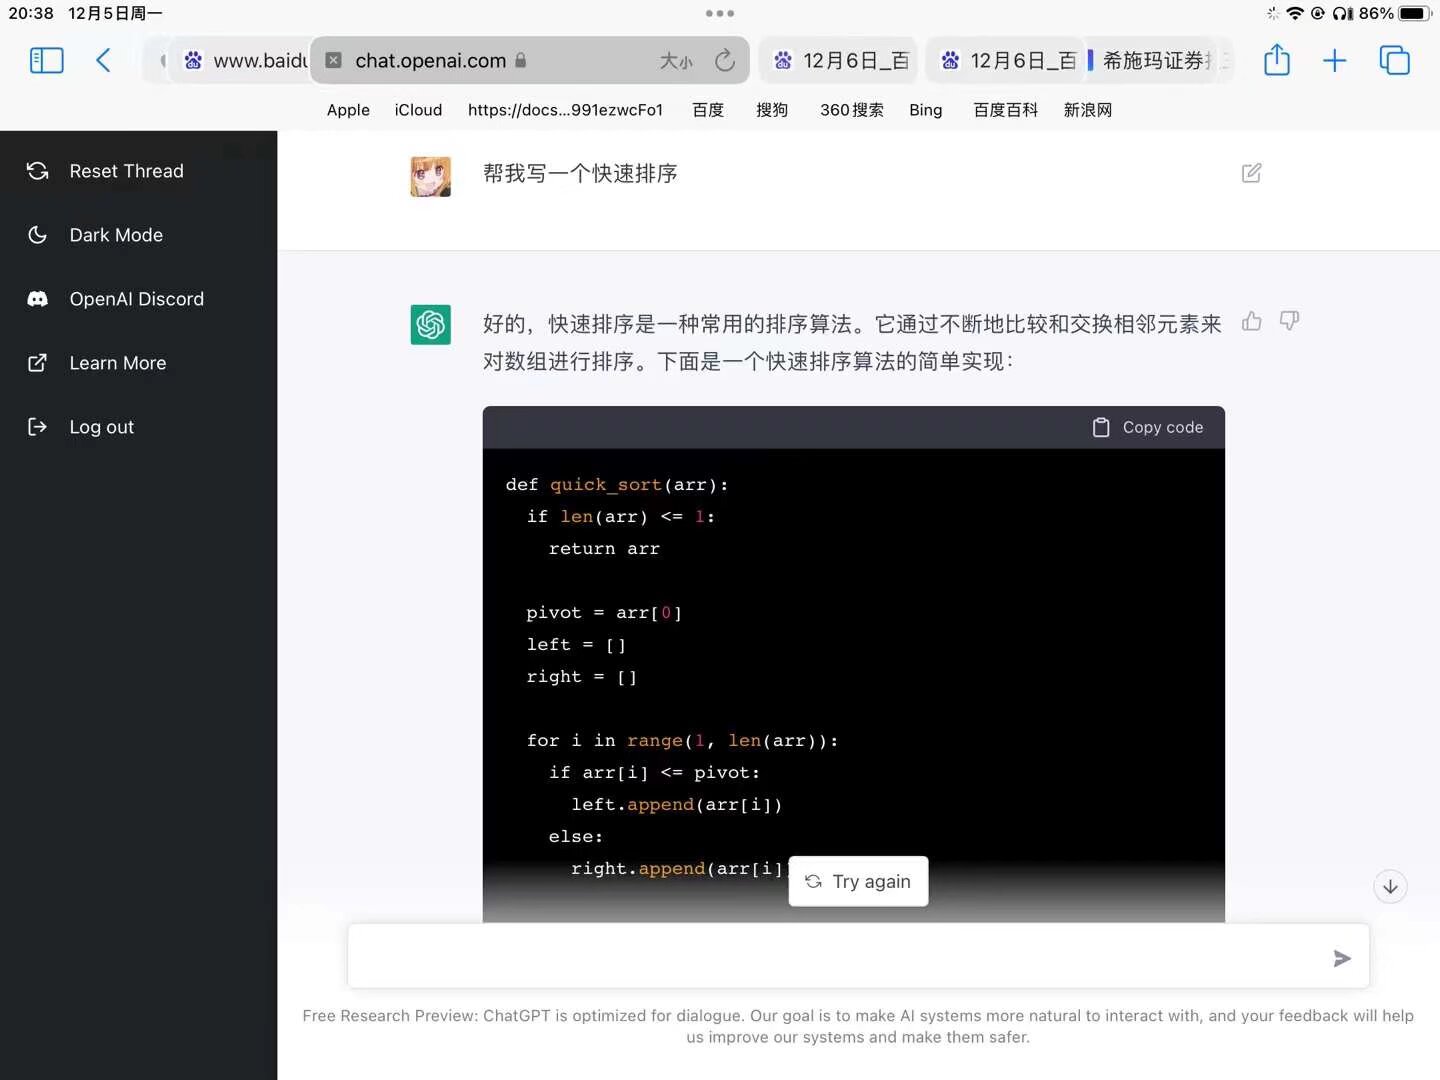Send message with paper plane icon
Image resolution: width=1440 pixels, height=1080 pixels.
(1342, 959)
